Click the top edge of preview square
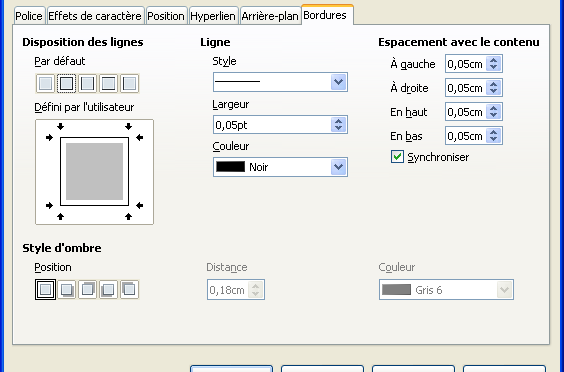564x372 pixels. point(95,137)
